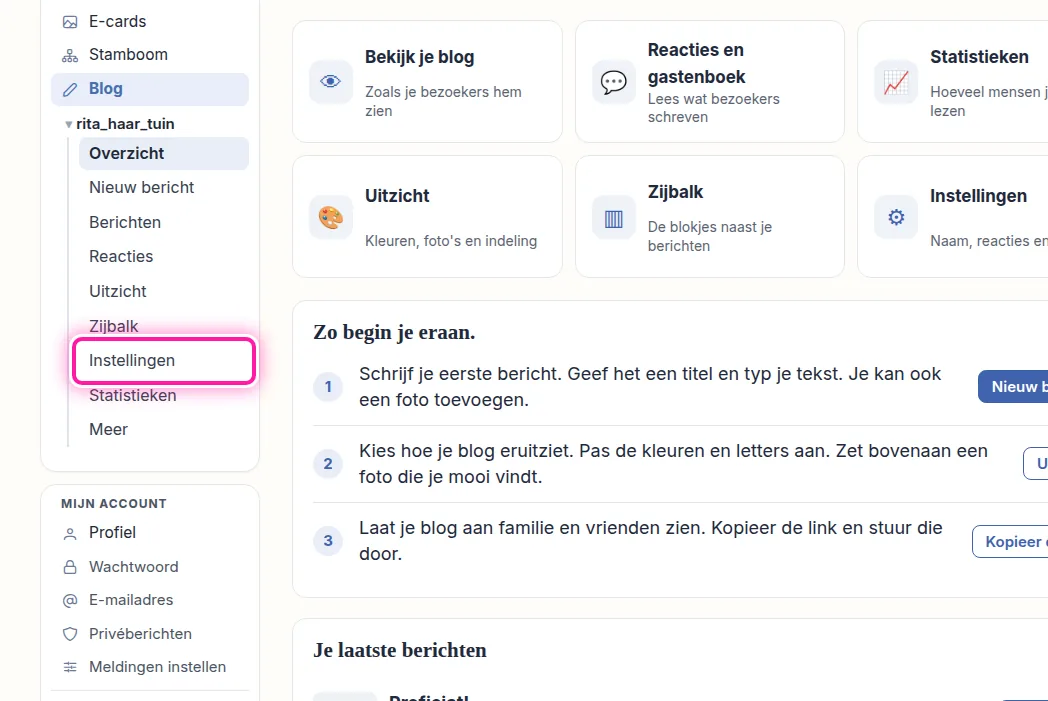This screenshot has height=701, width=1048.
Task: Click the gear icon on Instellingen card
Action: (896, 217)
